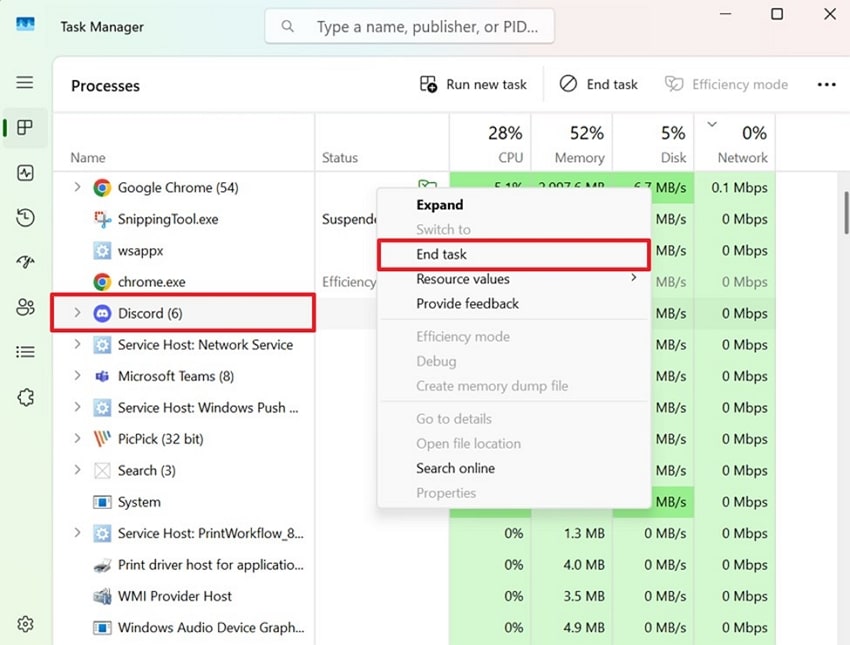Expand the Google Chrome (54) group
This screenshot has height=645, width=850.
(77, 187)
